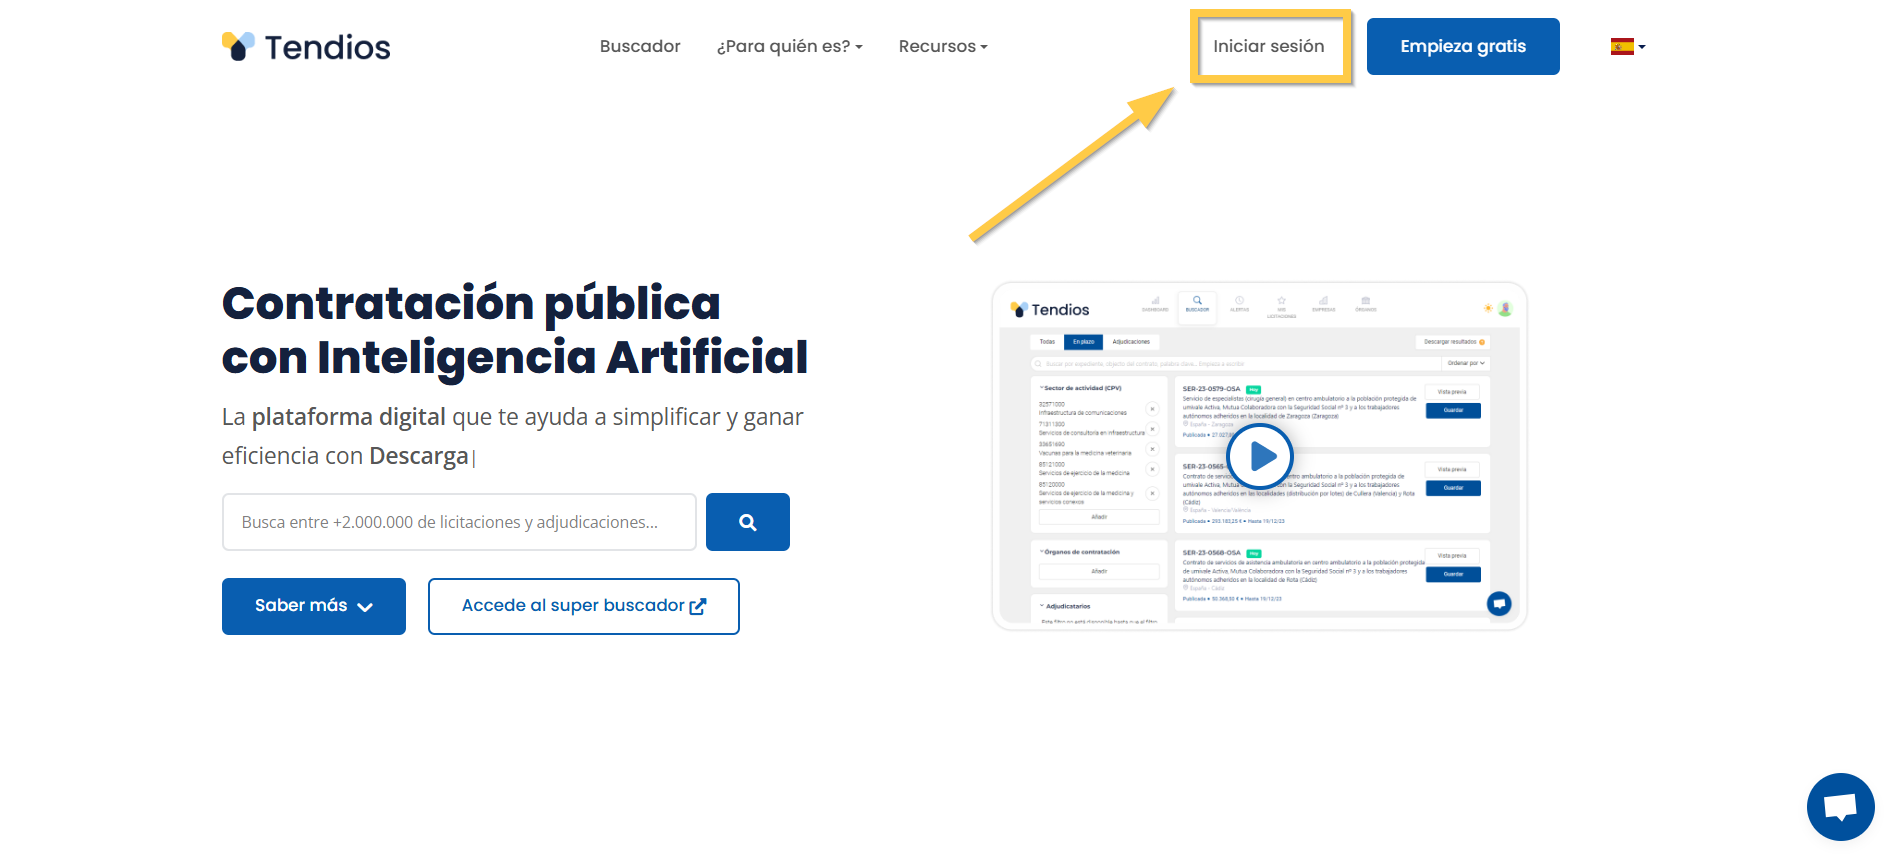Click the Empieza gratis button
Screen dimensions: 1900x861
click(1463, 47)
